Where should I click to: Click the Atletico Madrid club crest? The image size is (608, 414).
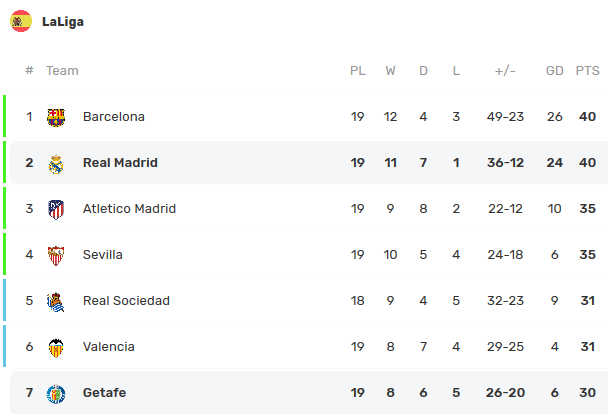(x=56, y=209)
